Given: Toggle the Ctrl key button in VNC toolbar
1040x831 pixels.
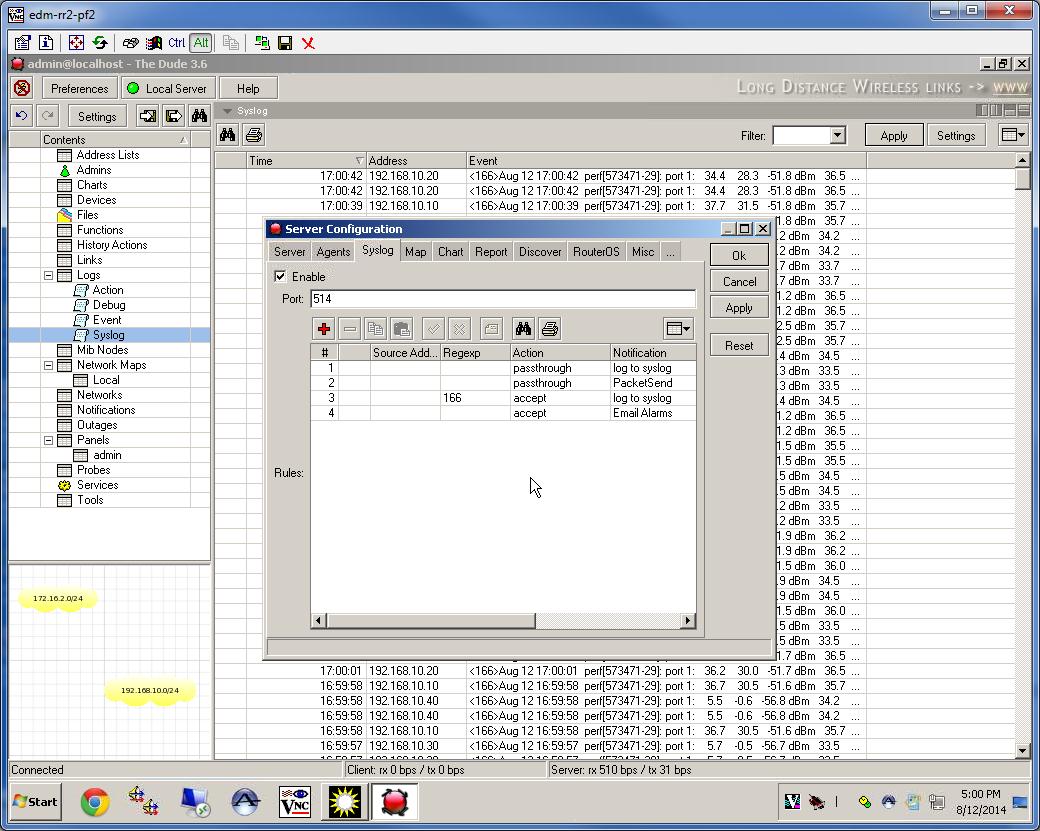Looking at the screenshot, I should coord(176,43).
